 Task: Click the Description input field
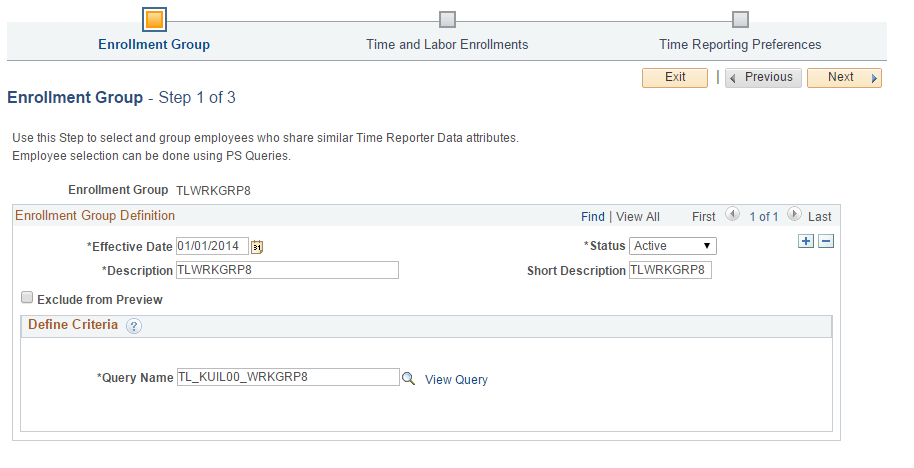287,270
